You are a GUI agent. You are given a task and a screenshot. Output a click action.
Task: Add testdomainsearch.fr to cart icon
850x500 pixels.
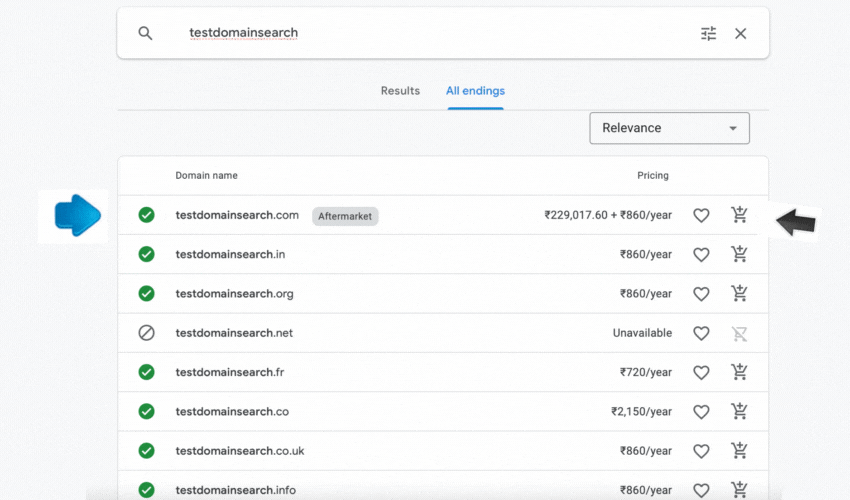(739, 372)
